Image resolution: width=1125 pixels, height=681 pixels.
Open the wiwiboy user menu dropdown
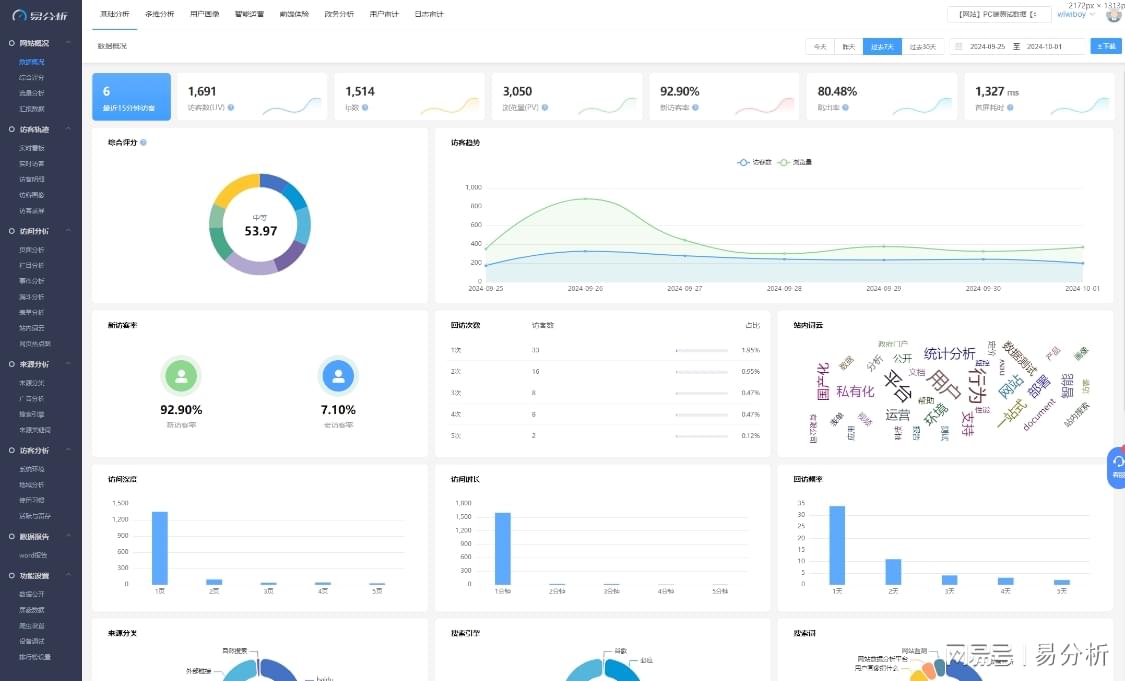1075,14
